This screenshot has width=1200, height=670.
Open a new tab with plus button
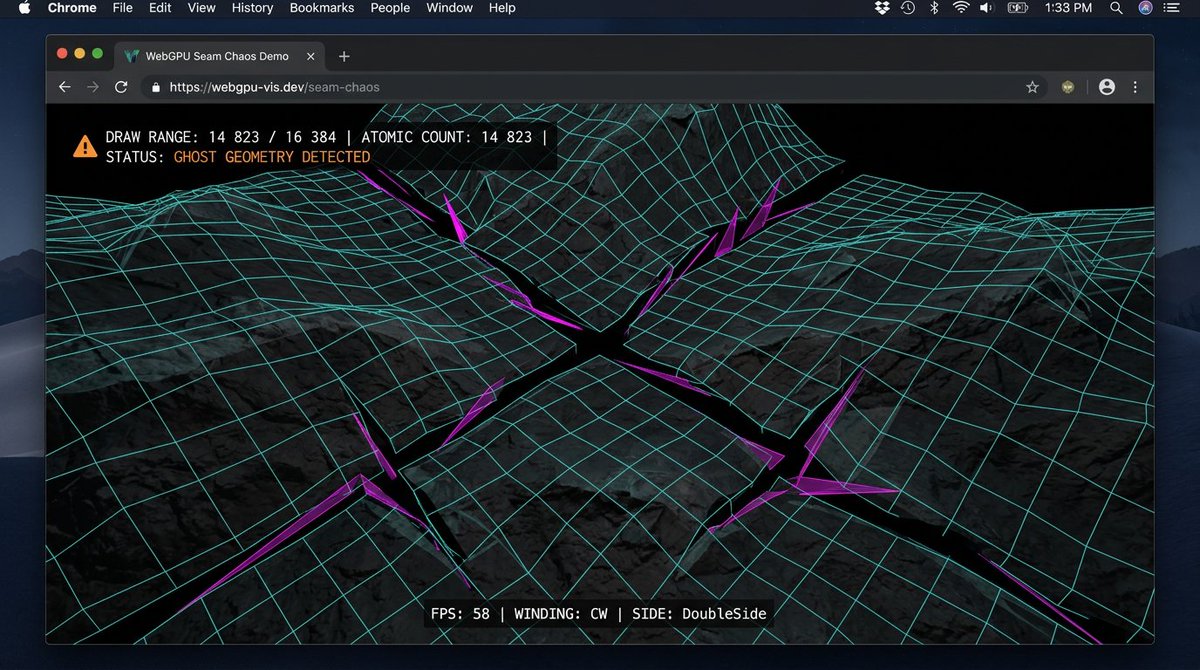[x=344, y=56]
